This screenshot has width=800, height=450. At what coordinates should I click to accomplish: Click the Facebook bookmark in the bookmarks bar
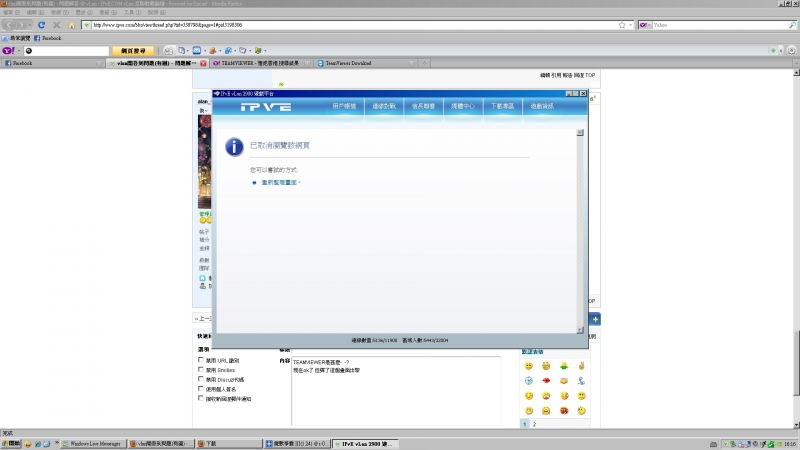[x=47, y=38]
